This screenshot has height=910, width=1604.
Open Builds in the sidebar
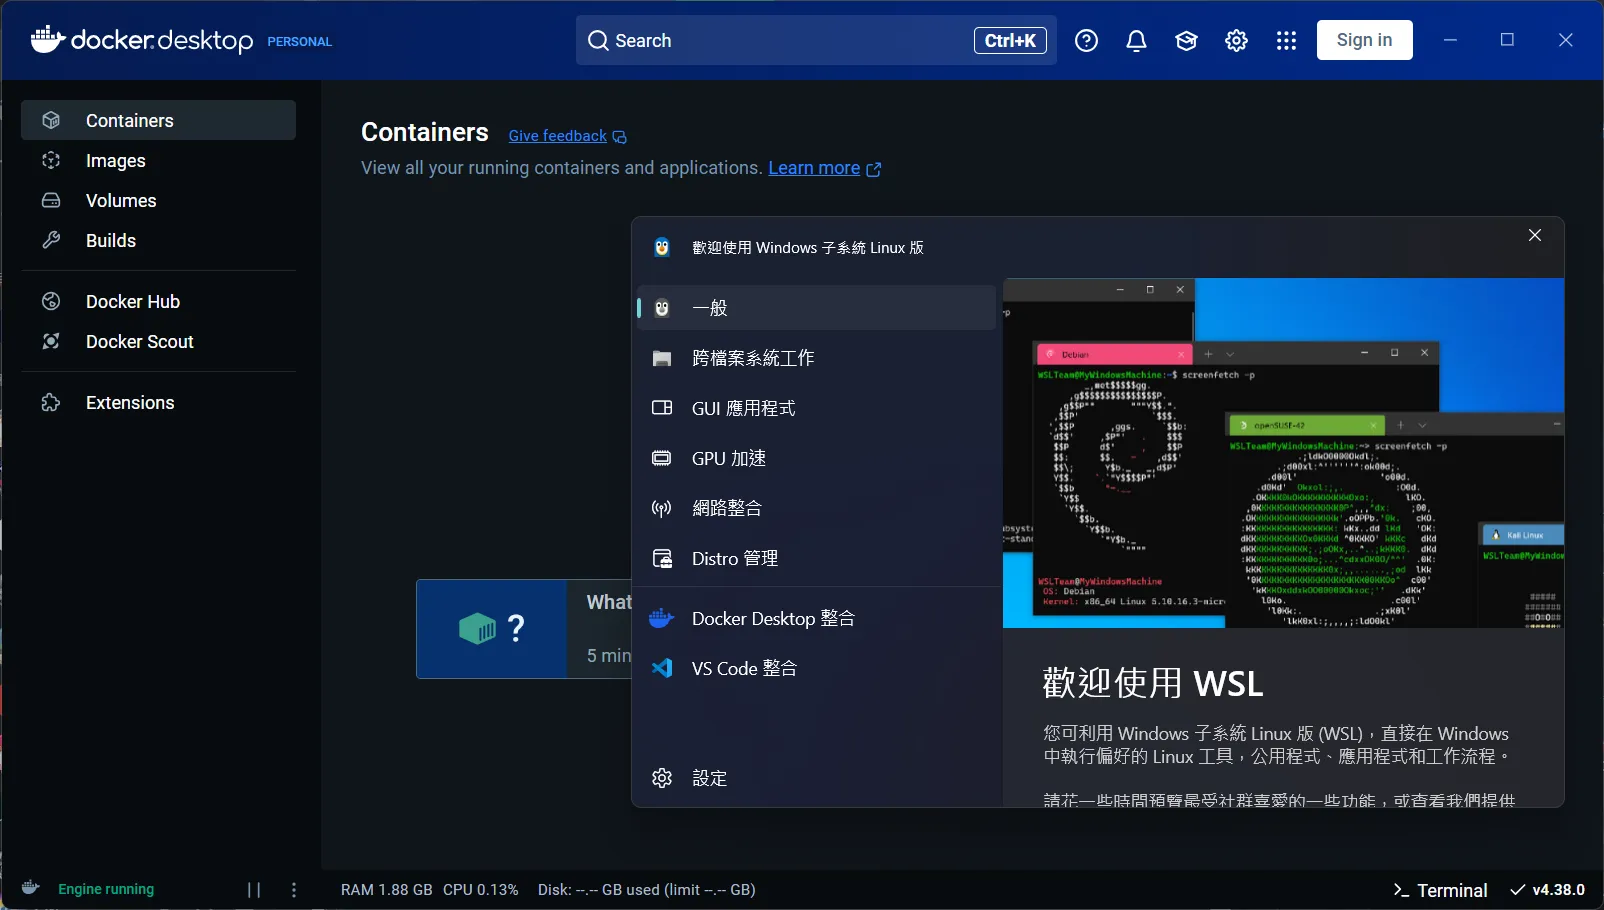point(158,240)
